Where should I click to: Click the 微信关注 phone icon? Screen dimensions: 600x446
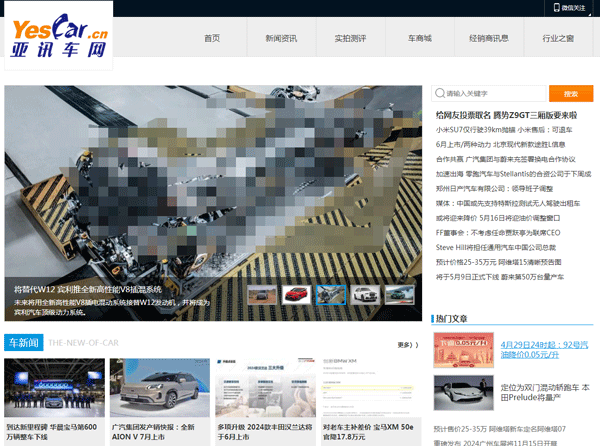557,8
